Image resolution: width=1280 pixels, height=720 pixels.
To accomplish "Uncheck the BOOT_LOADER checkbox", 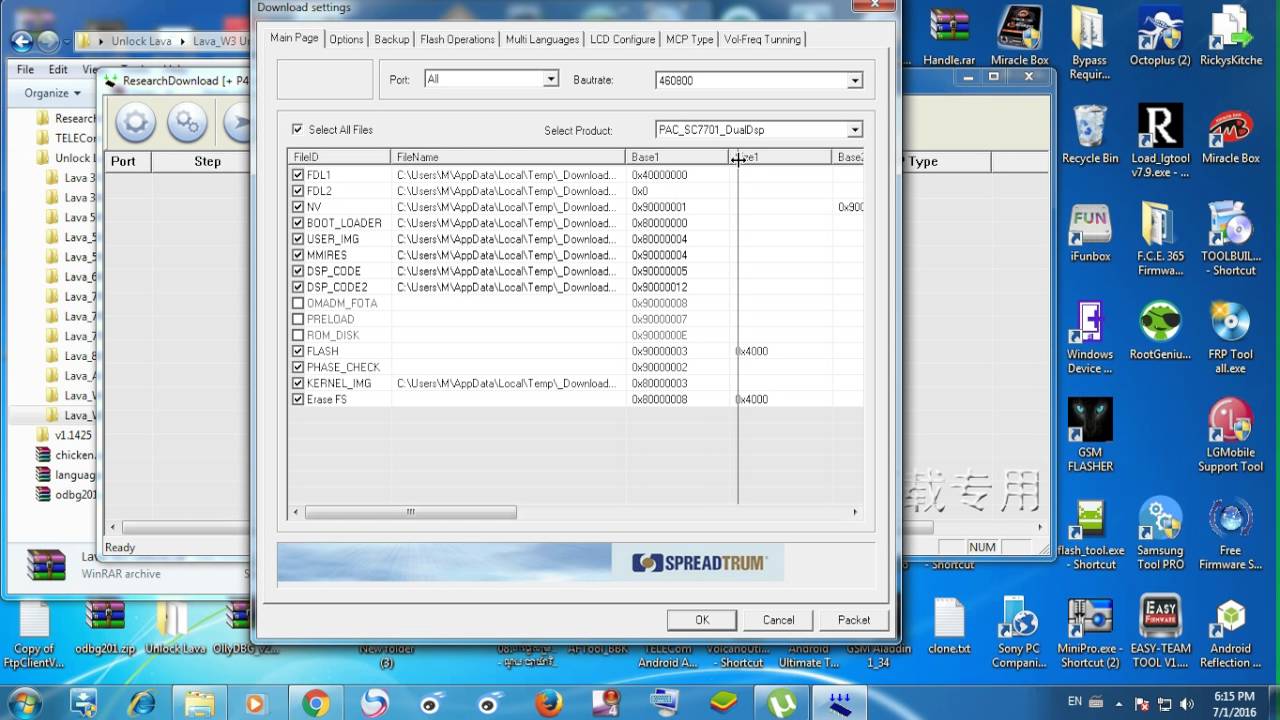I will 297,223.
